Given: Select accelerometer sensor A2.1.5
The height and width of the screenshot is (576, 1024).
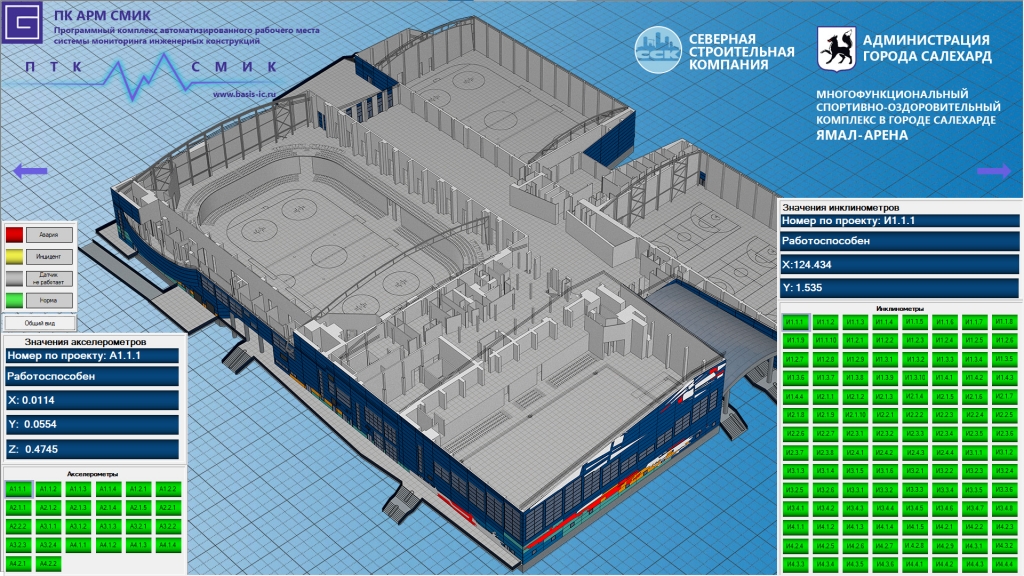Looking at the screenshot, I should [139, 507].
